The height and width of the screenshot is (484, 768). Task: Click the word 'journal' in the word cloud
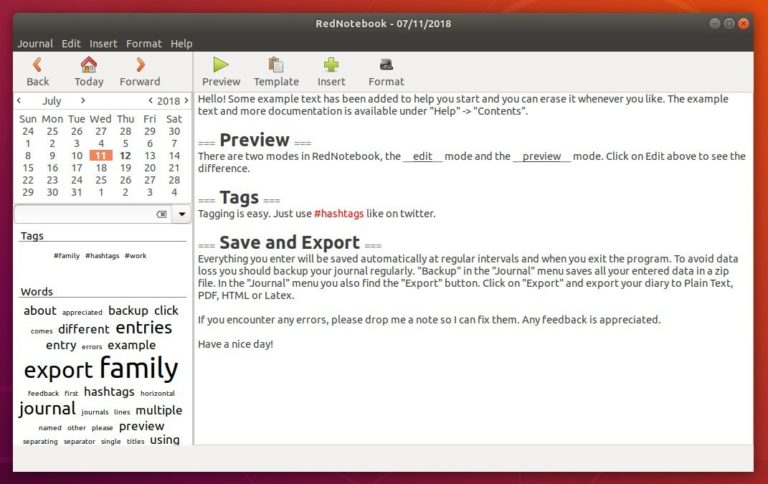coord(48,409)
